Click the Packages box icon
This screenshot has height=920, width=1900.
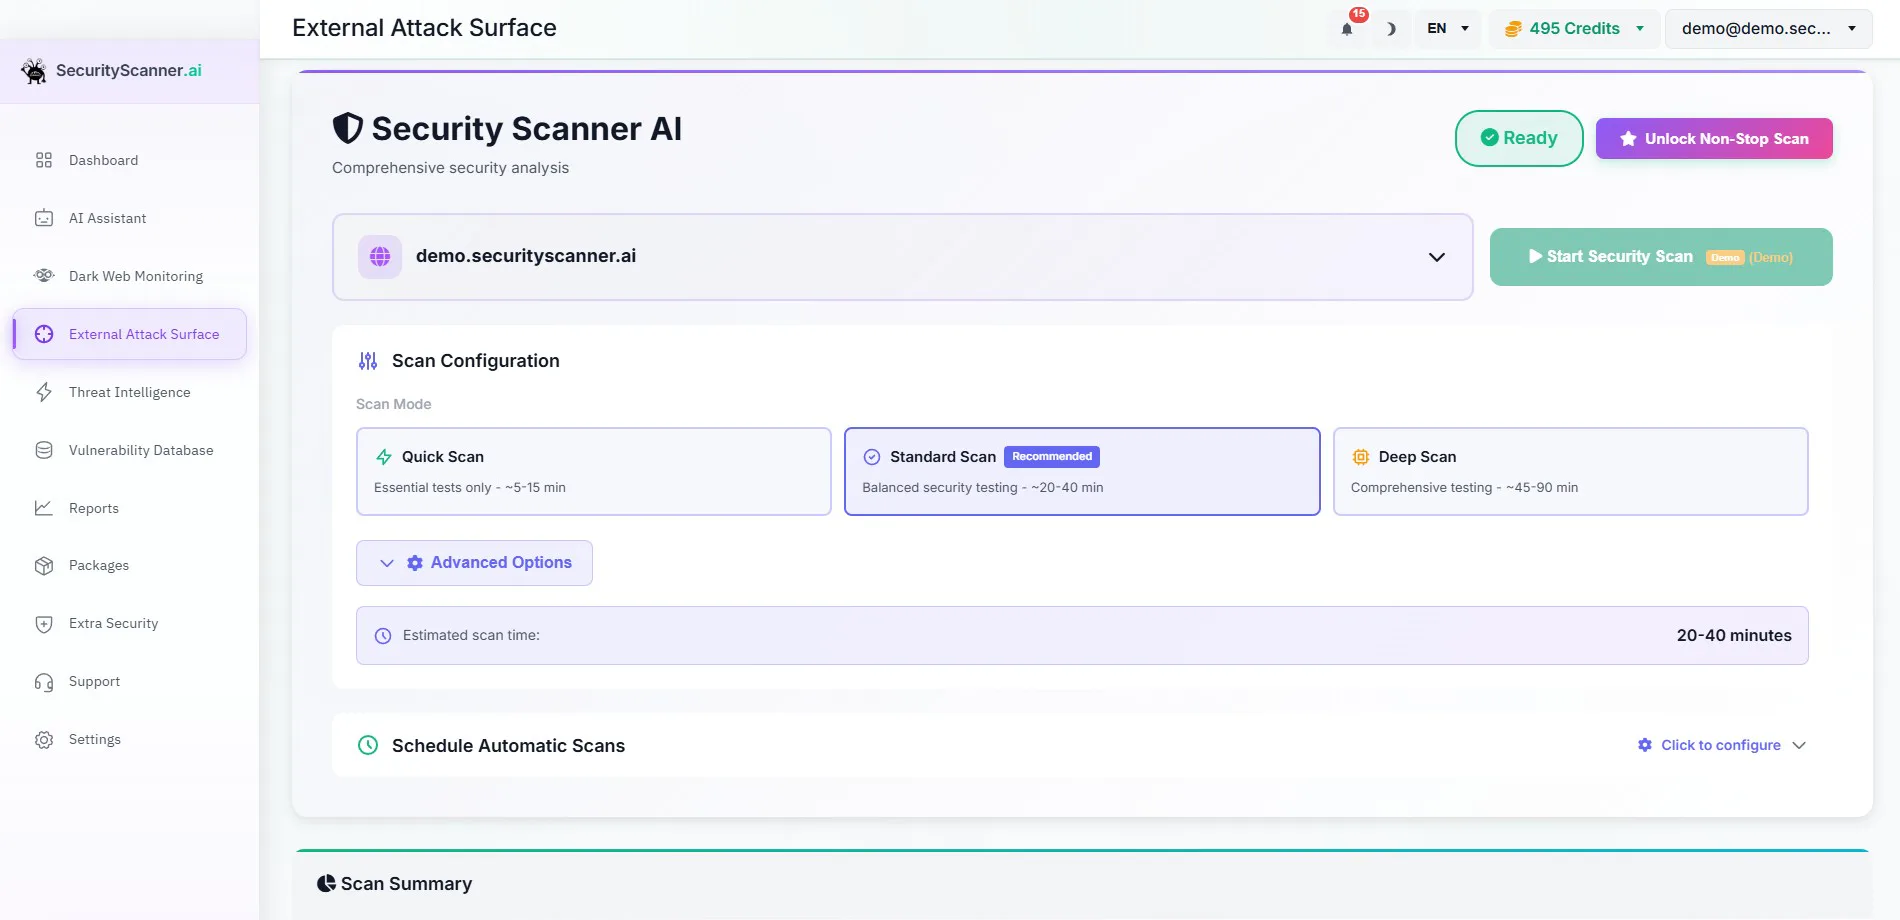click(x=44, y=566)
